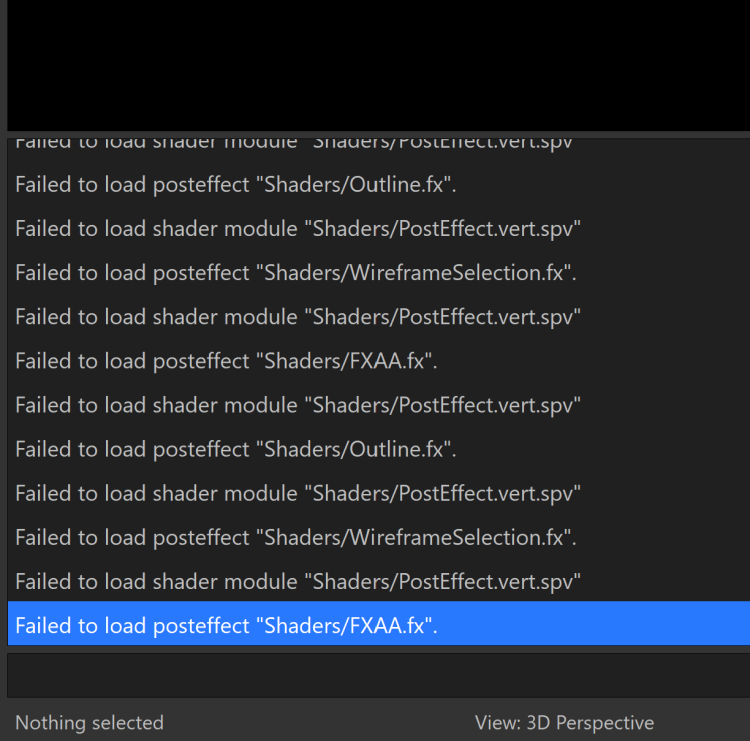Click the divider between log list and input field
Image resolution: width=750 pixels, height=741 pixels.
click(378, 649)
